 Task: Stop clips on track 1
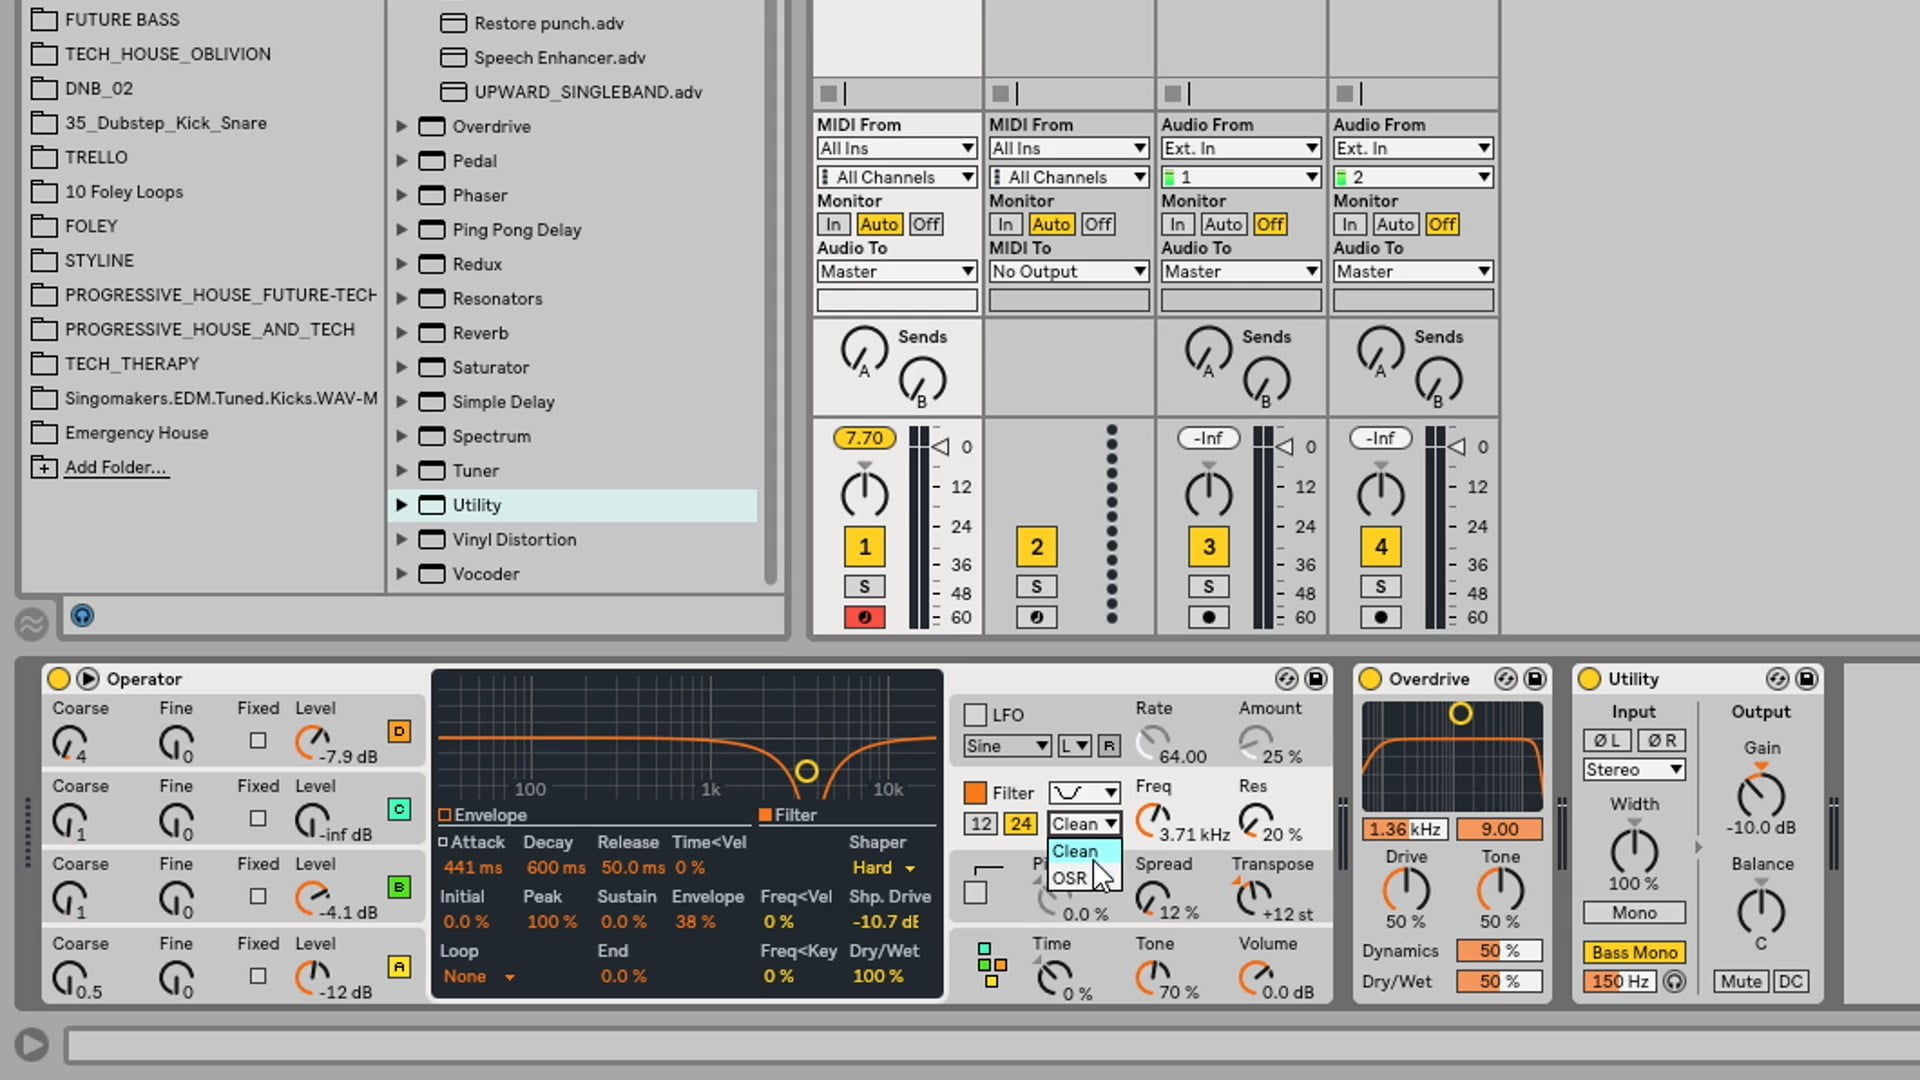828,93
